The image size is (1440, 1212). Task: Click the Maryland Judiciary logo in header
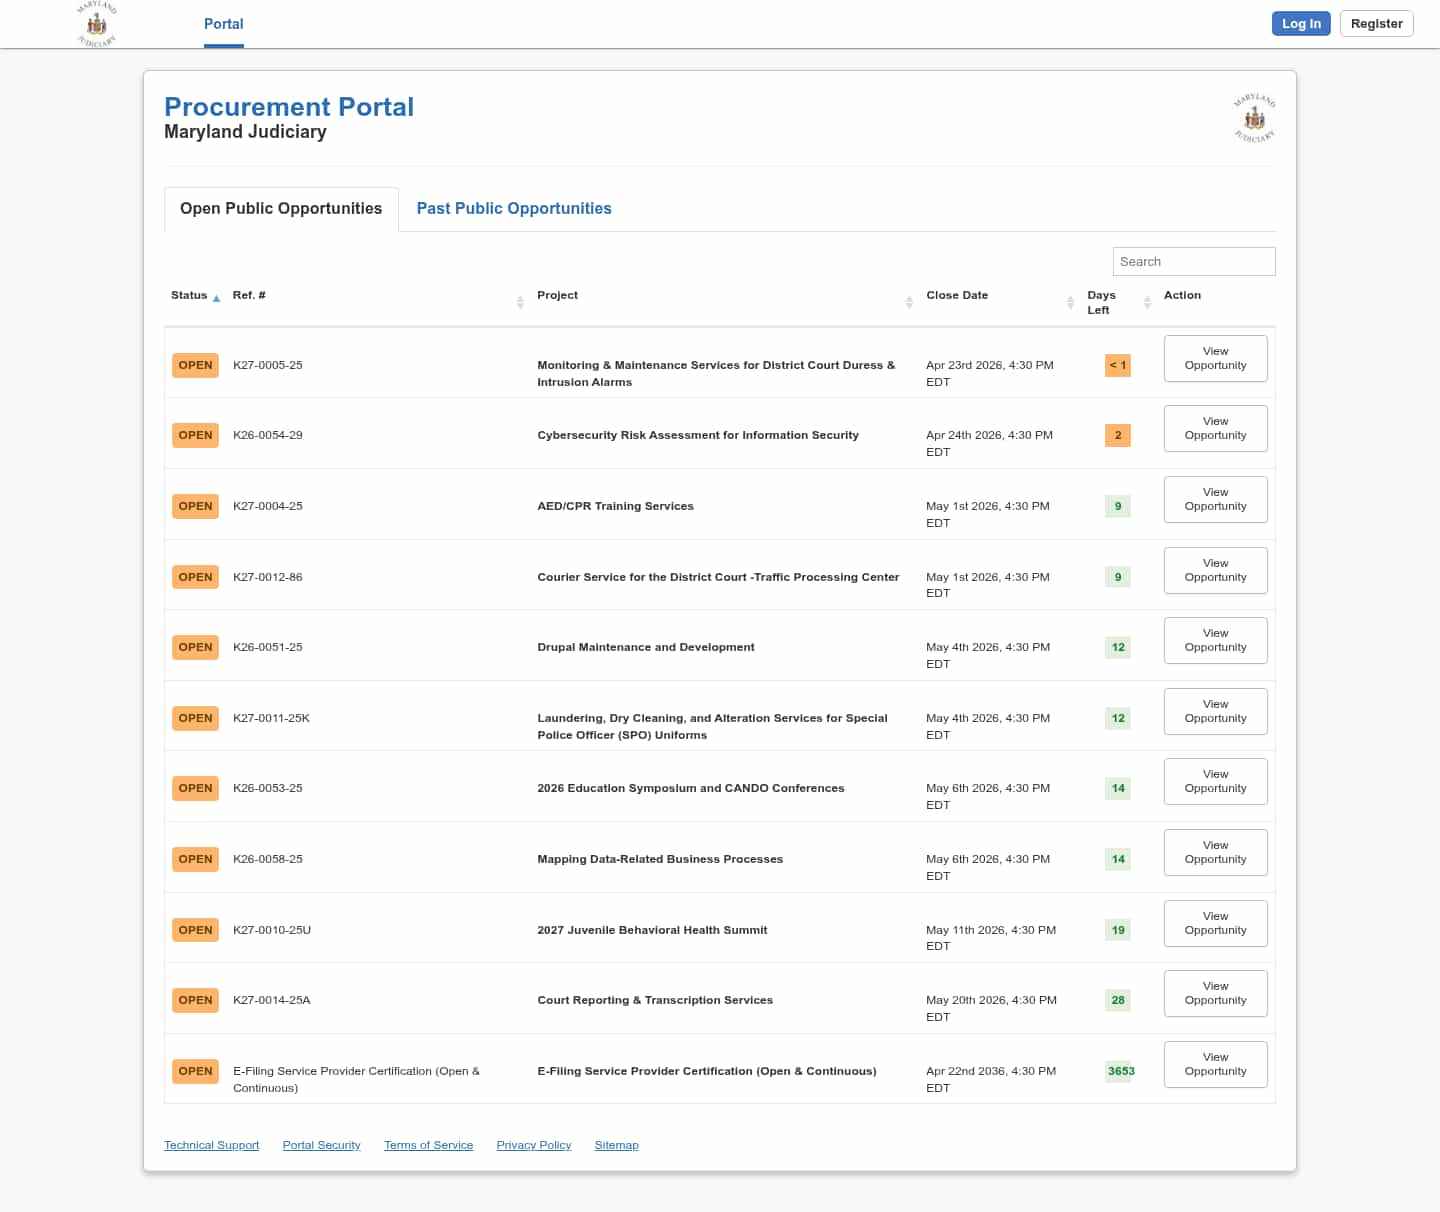tap(97, 24)
